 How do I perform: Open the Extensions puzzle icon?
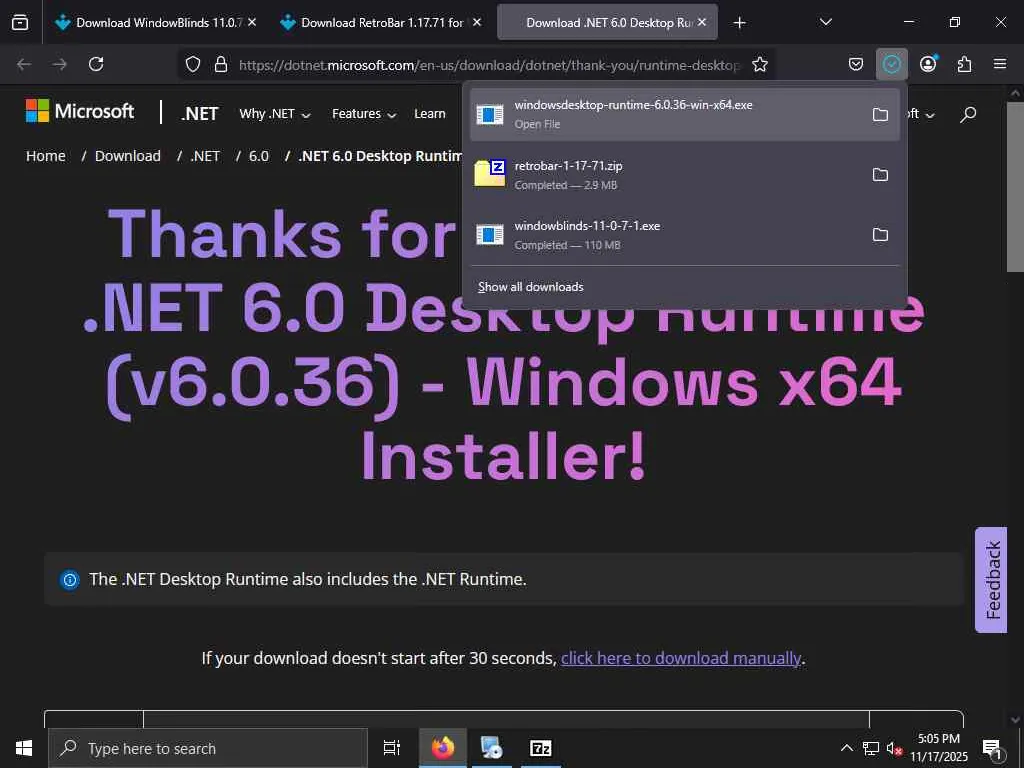click(x=964, y=64)
